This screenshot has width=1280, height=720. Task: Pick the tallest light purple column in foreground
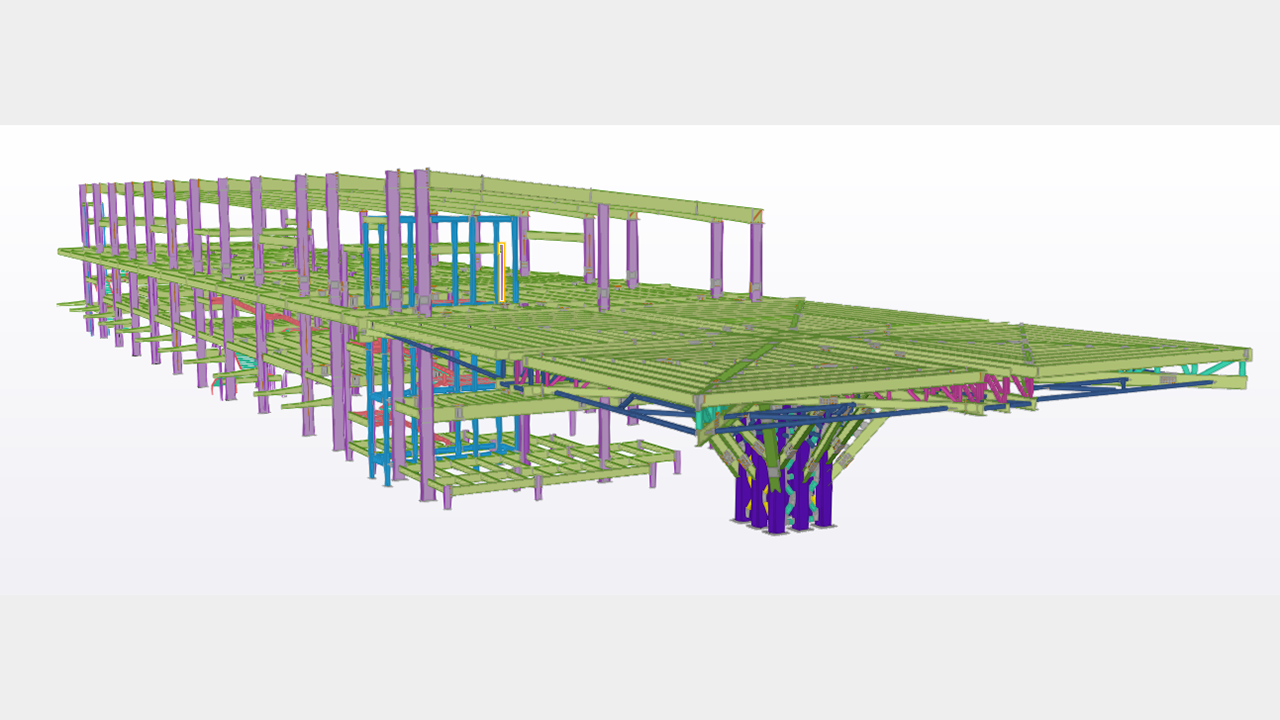tap(422, 330)
